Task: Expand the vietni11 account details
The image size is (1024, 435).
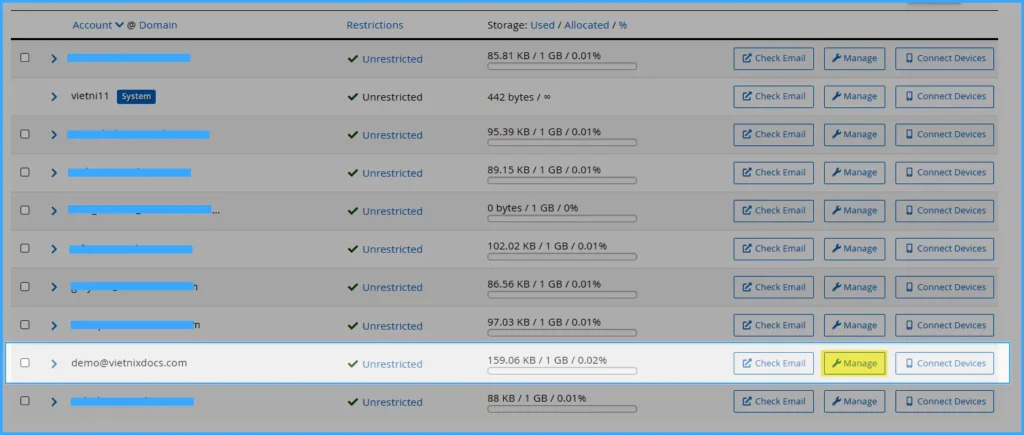Action: tap(54, 97)
